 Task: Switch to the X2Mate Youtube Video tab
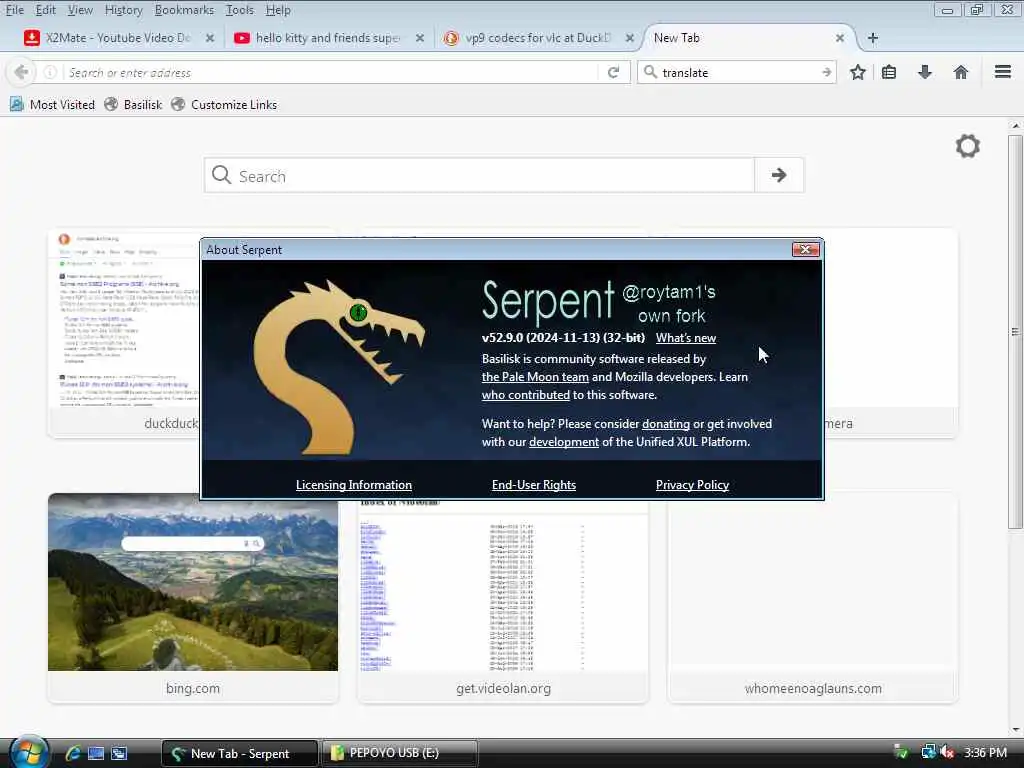118,38
